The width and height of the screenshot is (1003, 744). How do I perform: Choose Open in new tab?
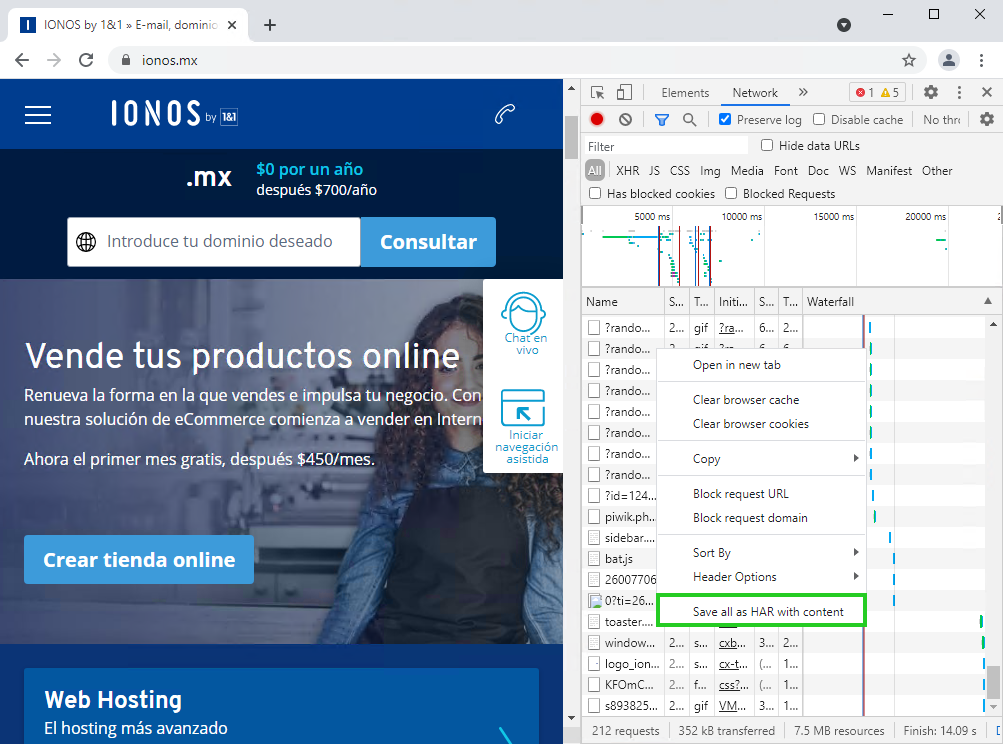(761, 365)
